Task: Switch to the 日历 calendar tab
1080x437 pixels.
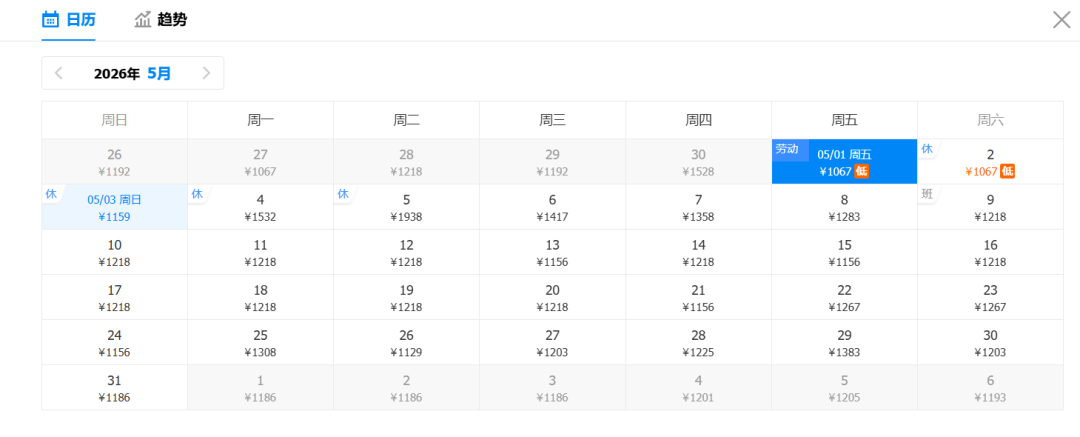Action: click(68, 19)
